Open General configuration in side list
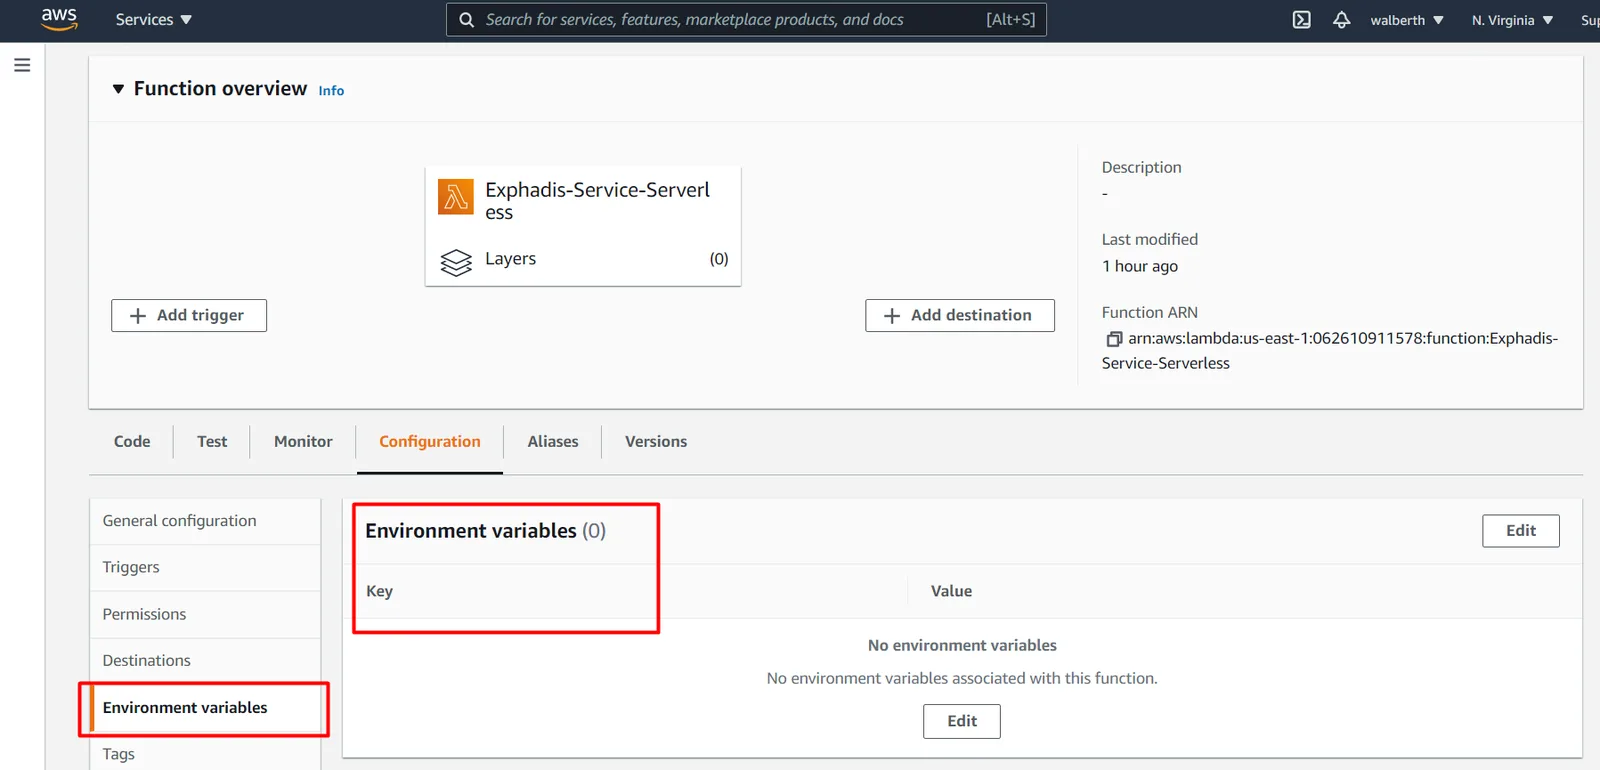The image size is (1600, 770). coord(205,521)
